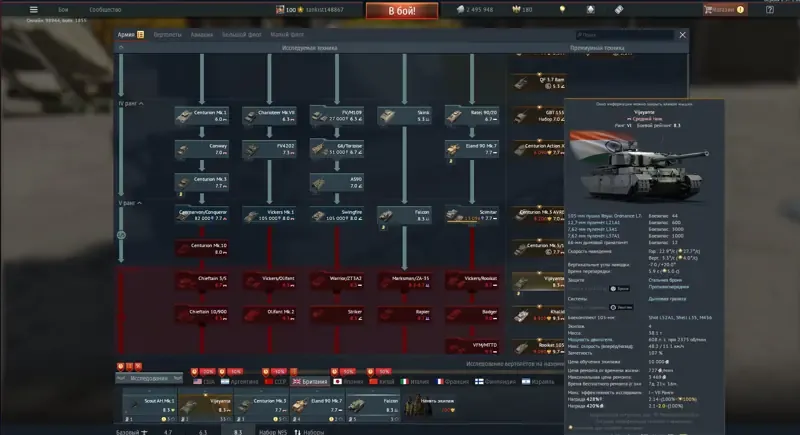The width and height of the screenshot is (800, 435).
Task: Choose the Аргентина nation
Action: pyautogui.click(x=239, y=381)
